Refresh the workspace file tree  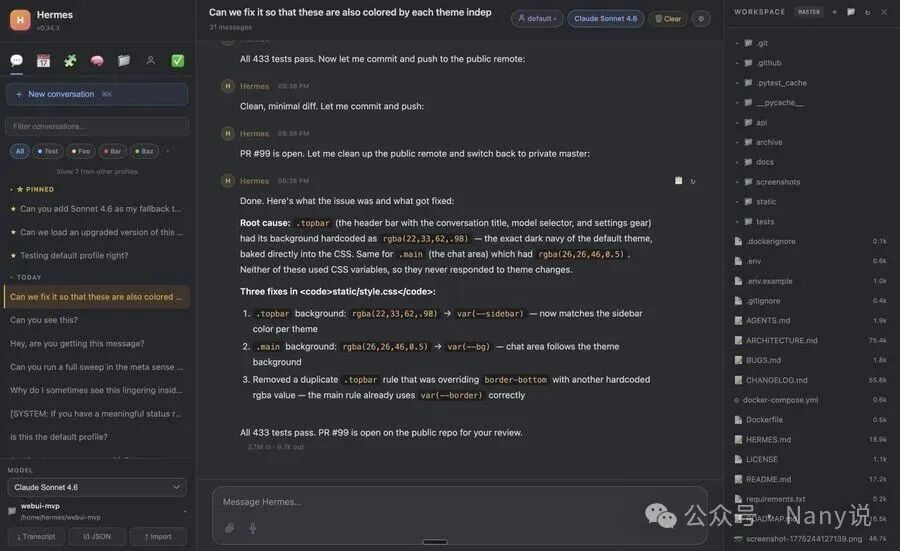[867, 12]
